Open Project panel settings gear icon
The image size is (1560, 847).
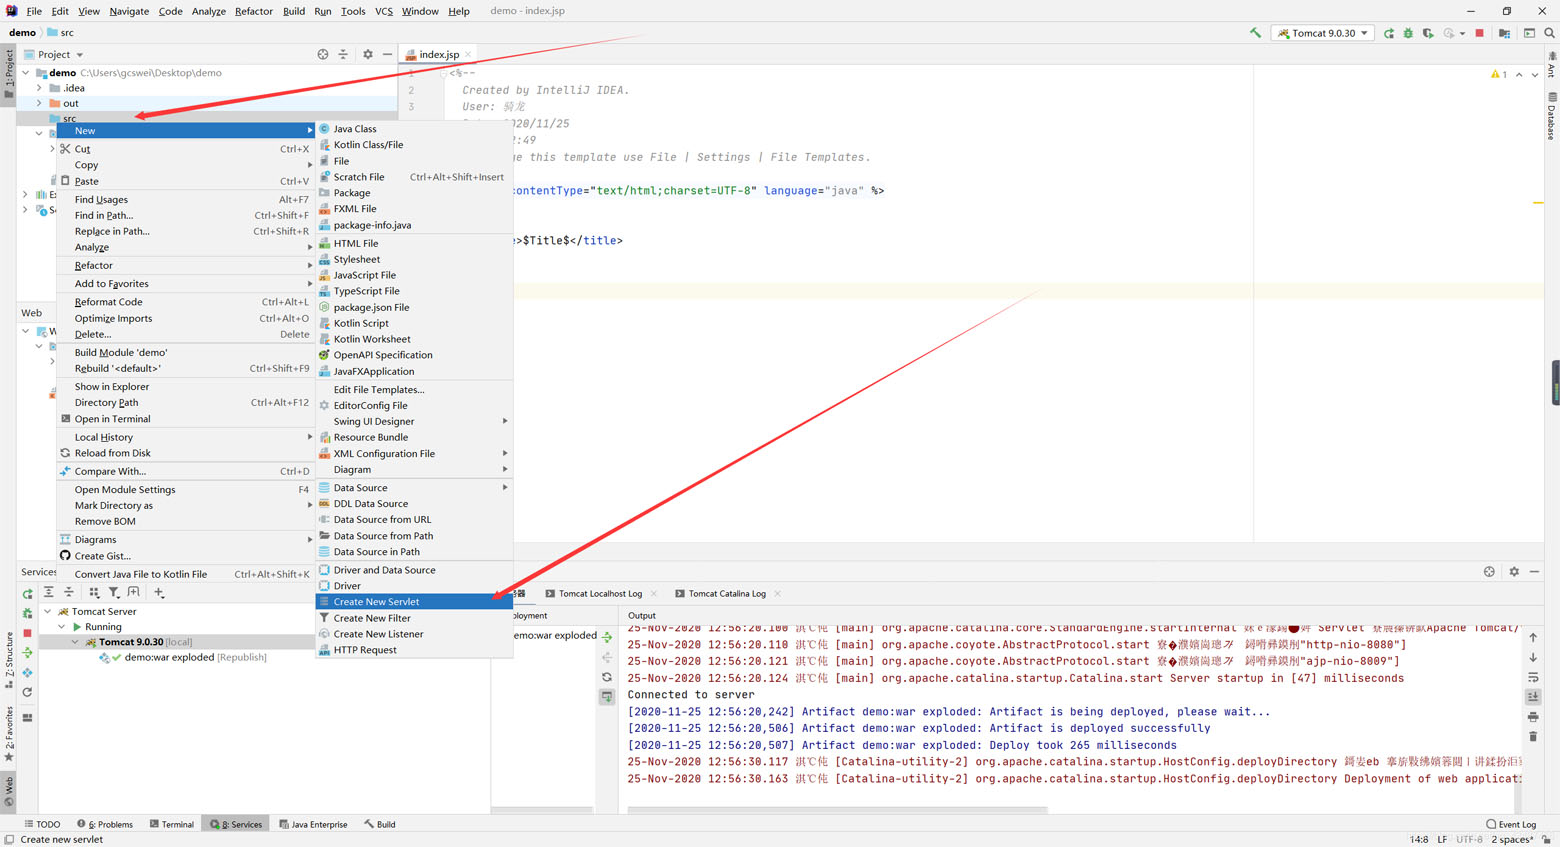tap(367, 54)
